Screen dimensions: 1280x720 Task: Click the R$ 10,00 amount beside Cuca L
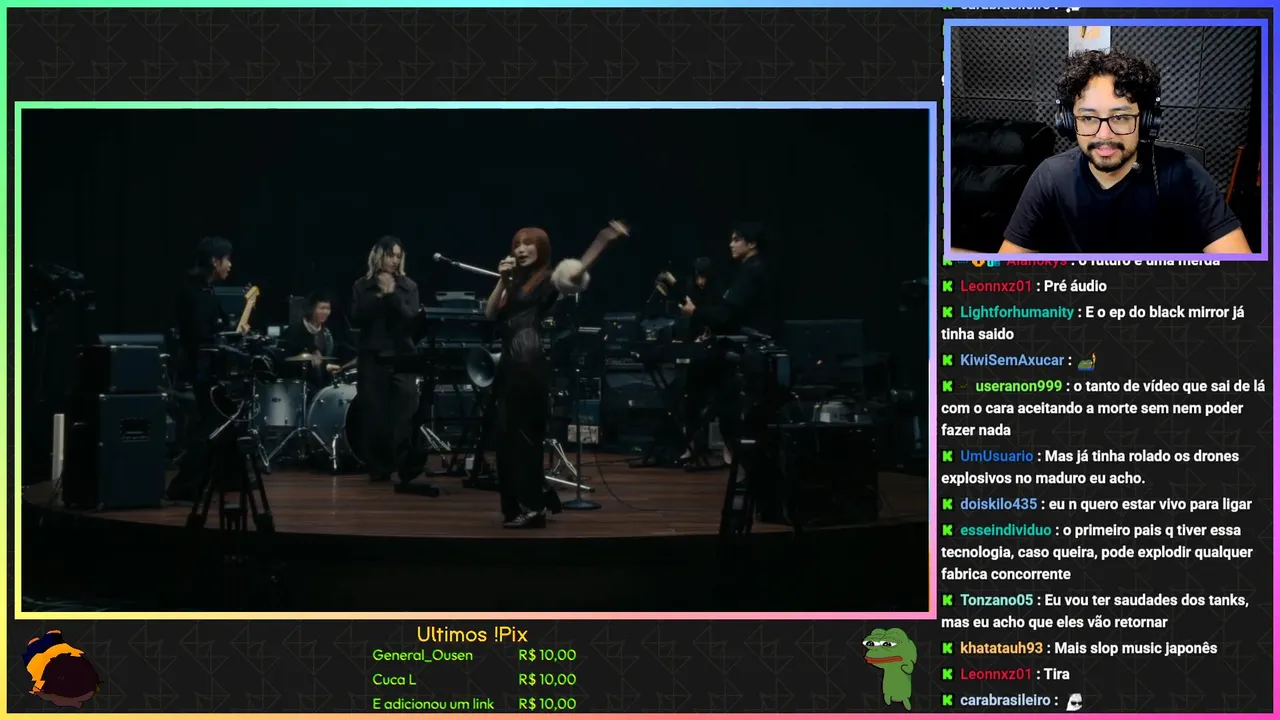point(547,680)
